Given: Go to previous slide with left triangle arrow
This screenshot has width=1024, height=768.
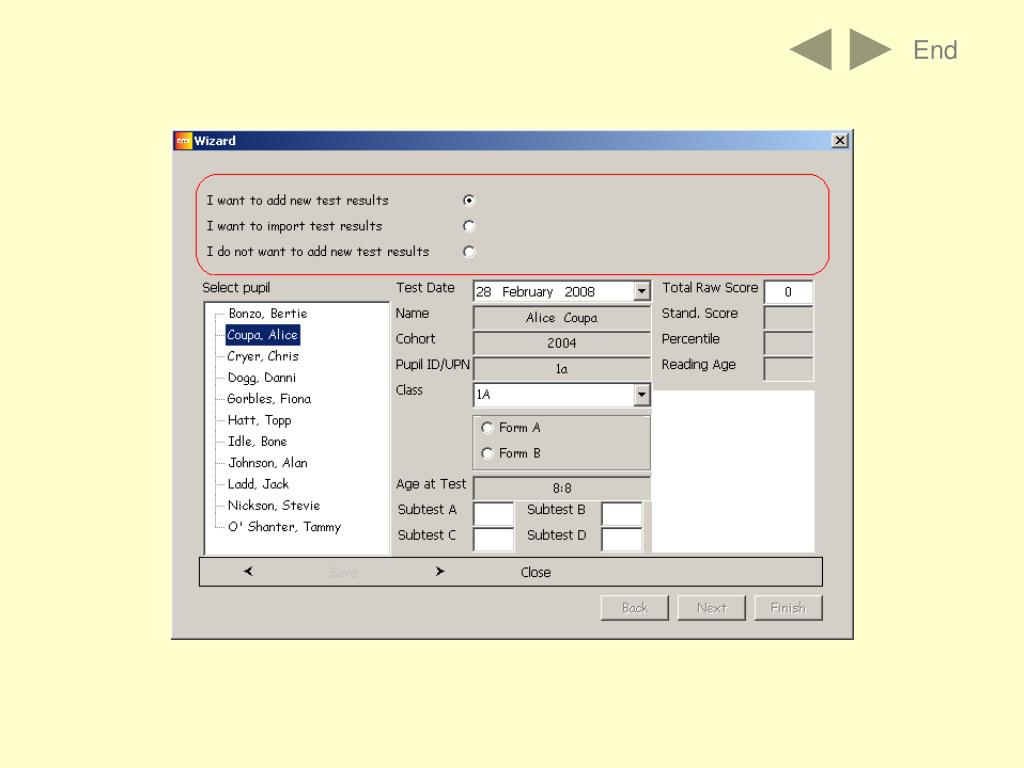Looking at the screenshot, I should pyautogui.click(x=811, y=49).
